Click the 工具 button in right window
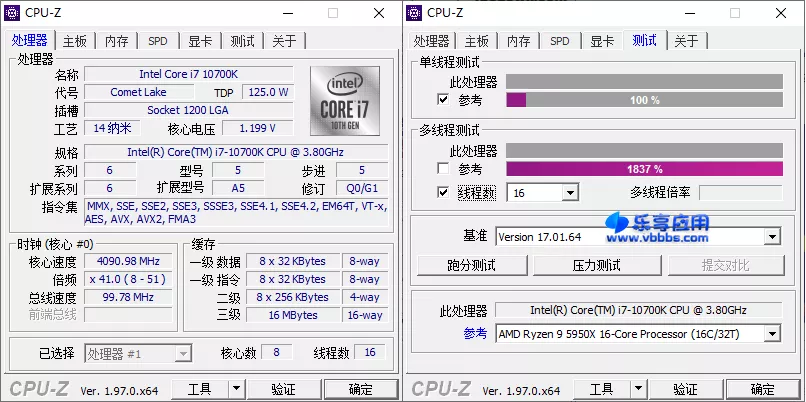This screenshot has height=402, width=806. [x=601, y=389]
